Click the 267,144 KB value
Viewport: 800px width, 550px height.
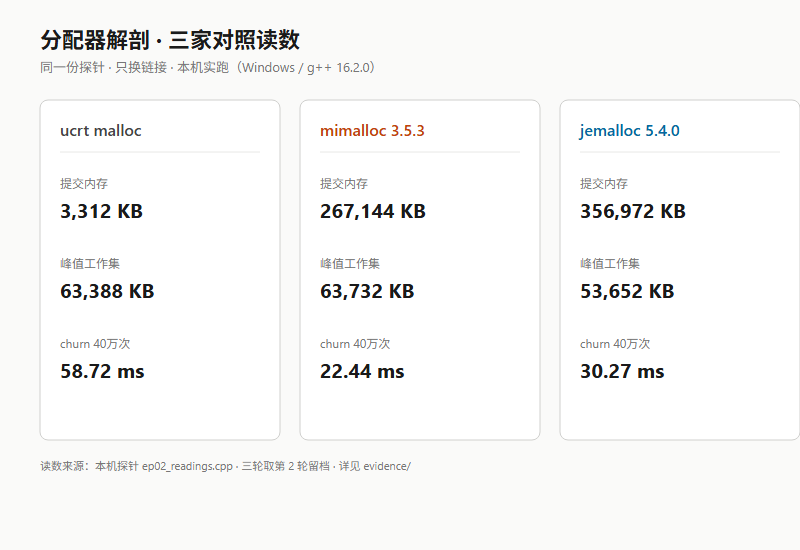point(373,211)
